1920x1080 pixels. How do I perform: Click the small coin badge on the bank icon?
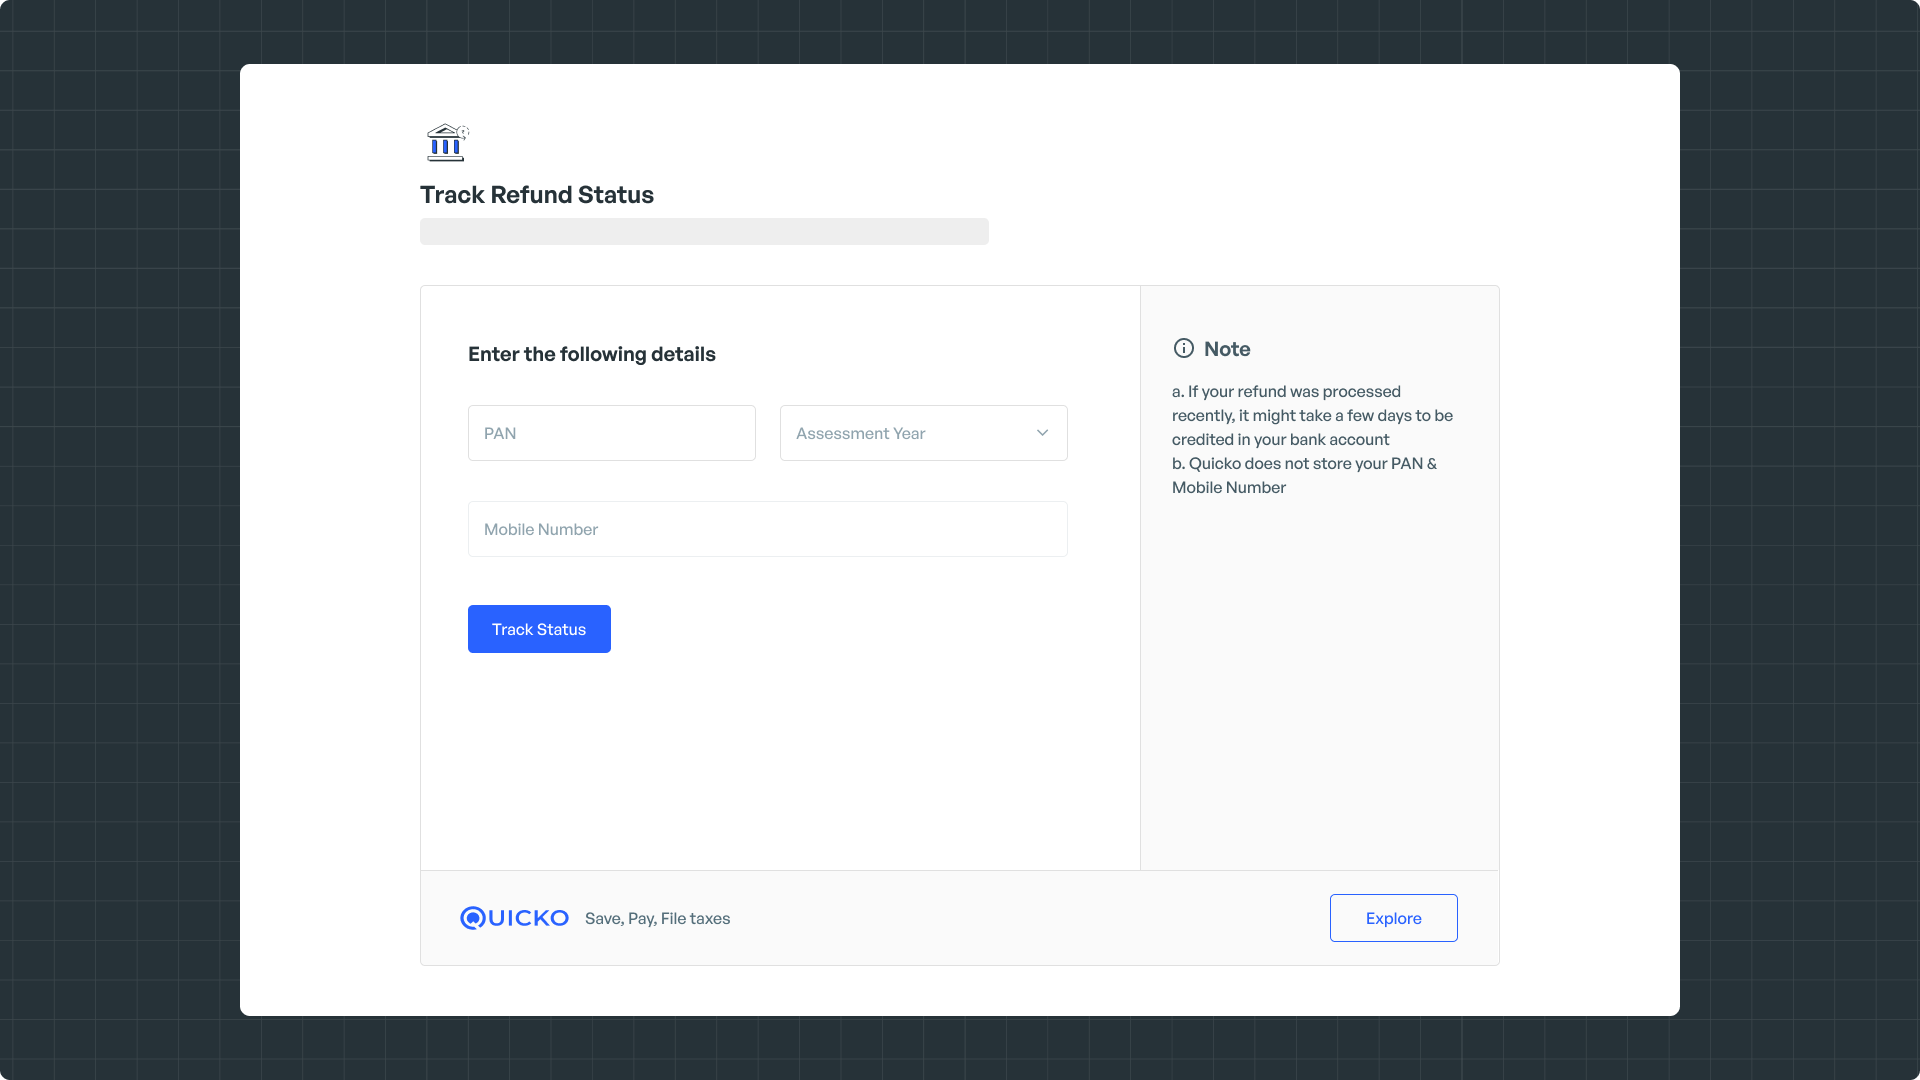click(464, 131)
